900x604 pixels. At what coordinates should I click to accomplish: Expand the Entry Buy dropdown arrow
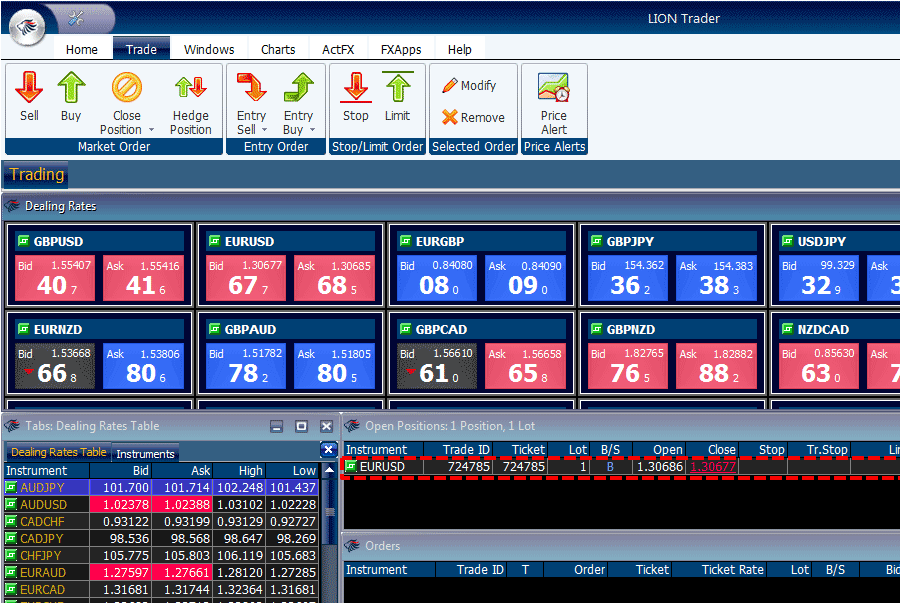(312, 130)
